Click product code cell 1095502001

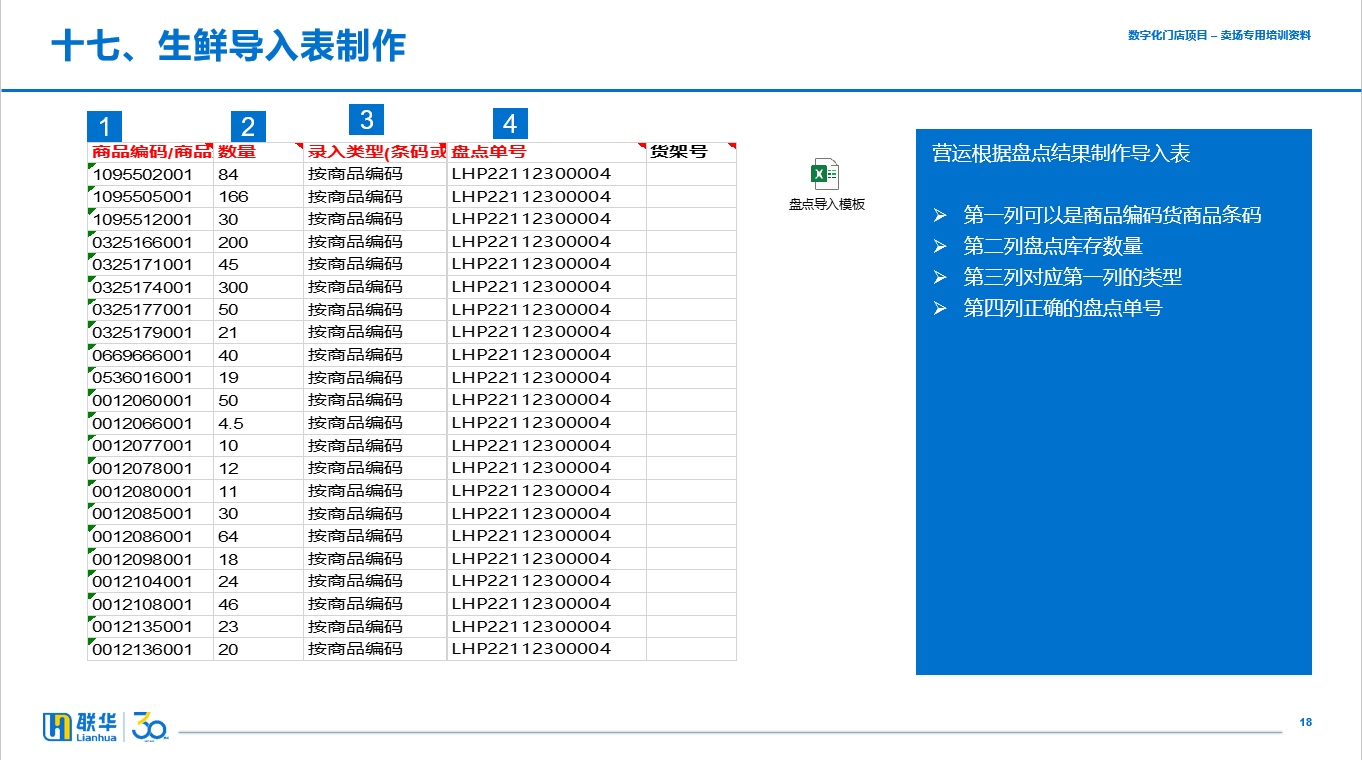pos(151,174)
